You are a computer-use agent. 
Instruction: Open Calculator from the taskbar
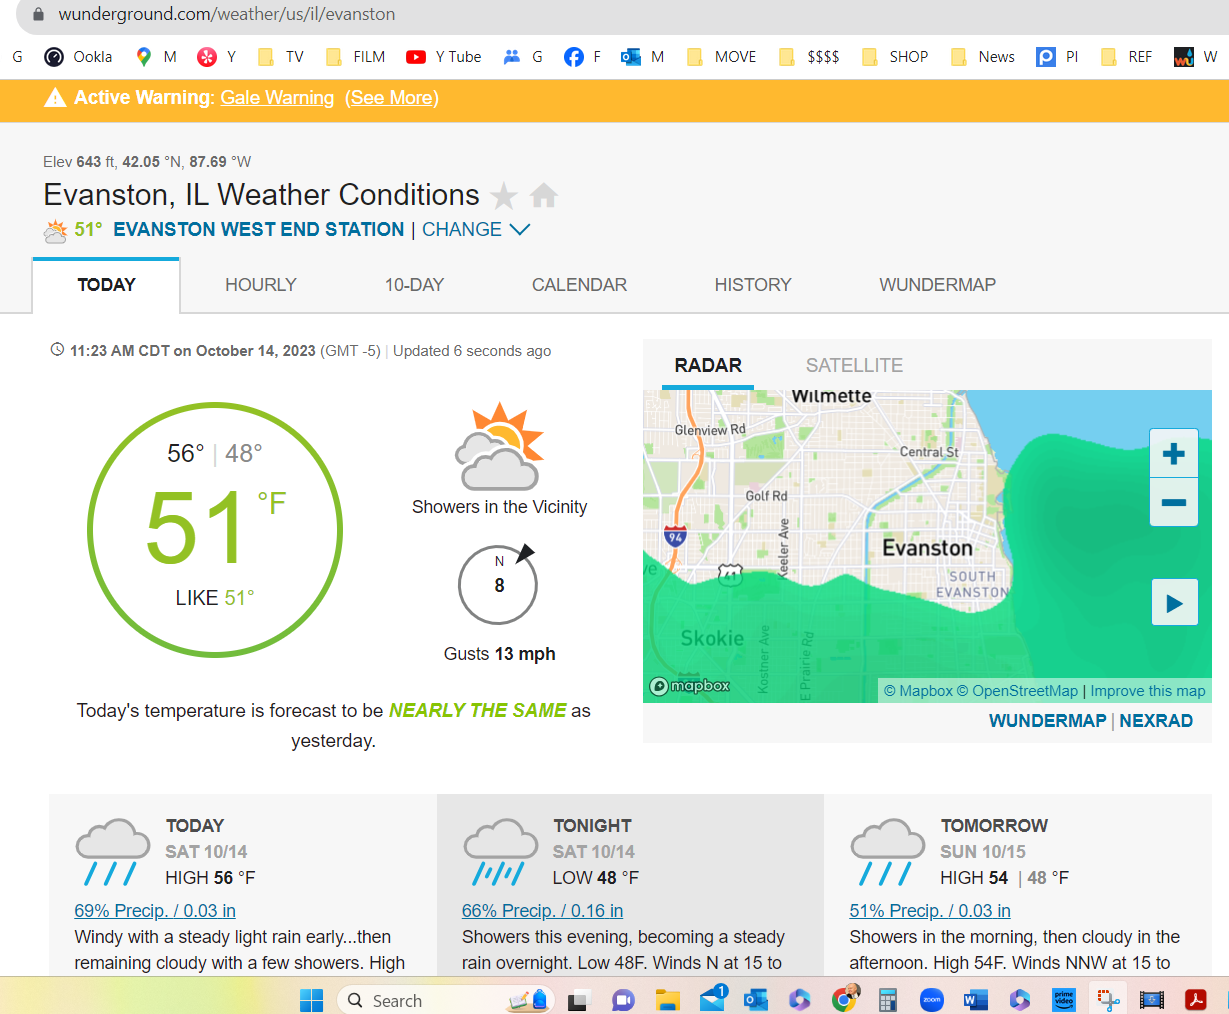[888, 999]
